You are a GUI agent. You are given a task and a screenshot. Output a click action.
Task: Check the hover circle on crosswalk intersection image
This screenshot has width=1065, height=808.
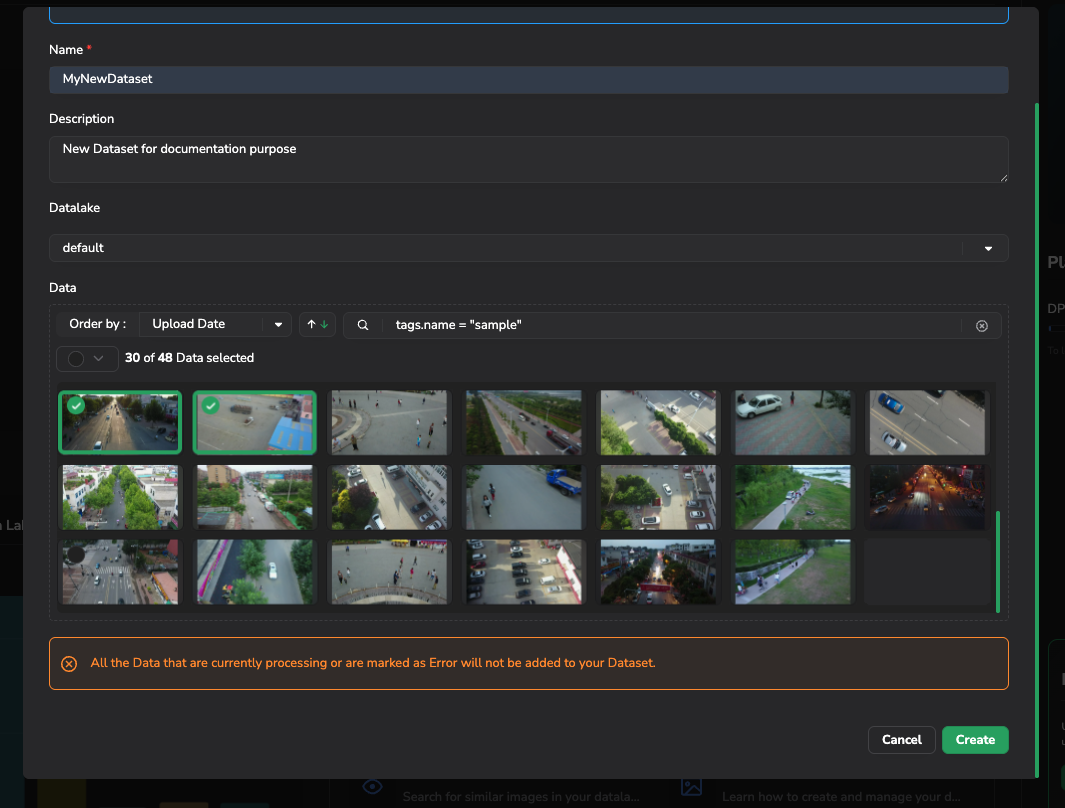point(76,555)
